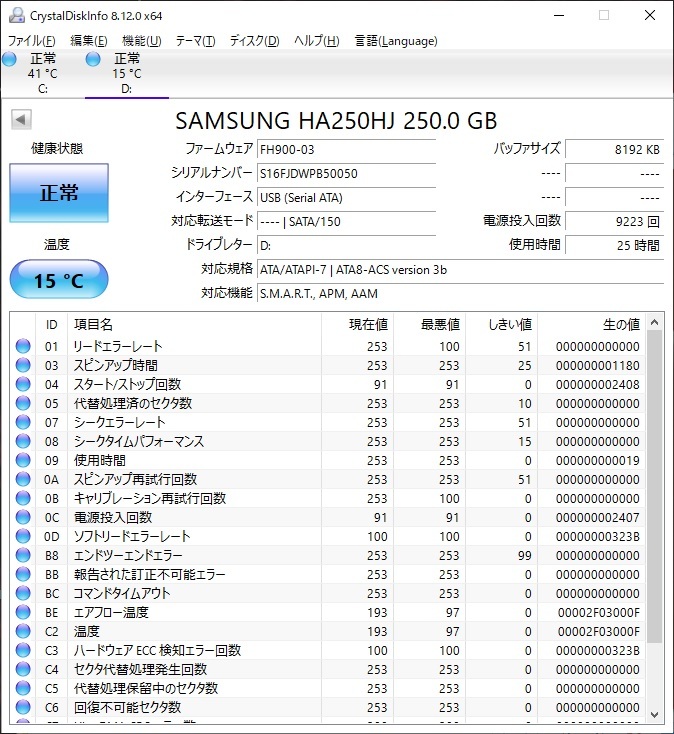Viewport: 674px width, 734px height.
Task: Click the status orb for 電源投入回数 row
Action: [23, 517]
